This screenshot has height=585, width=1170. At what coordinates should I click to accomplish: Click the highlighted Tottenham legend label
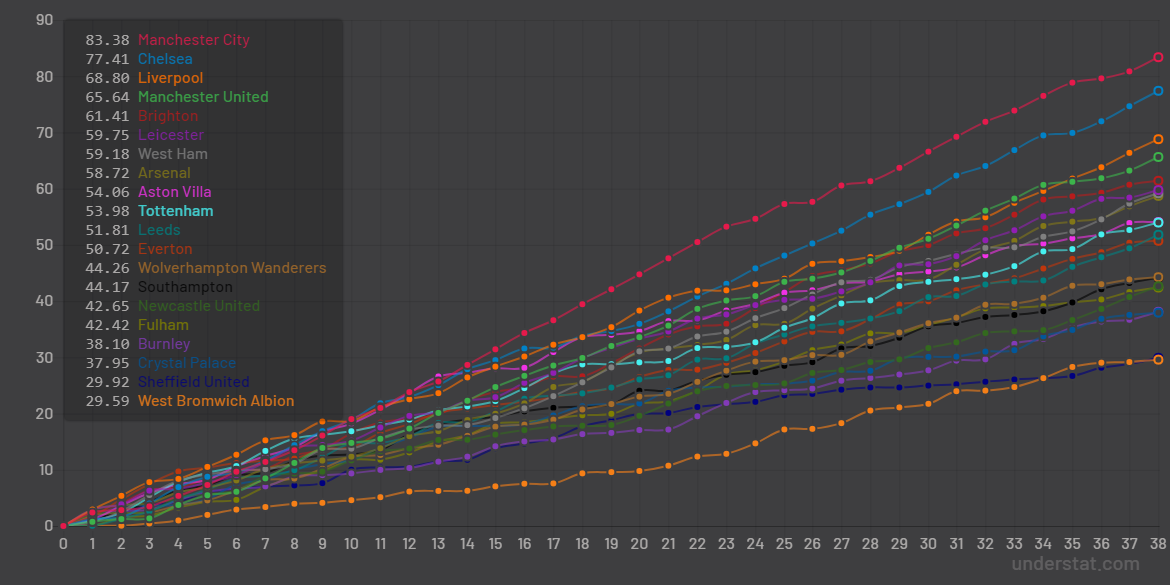(175, 211)
